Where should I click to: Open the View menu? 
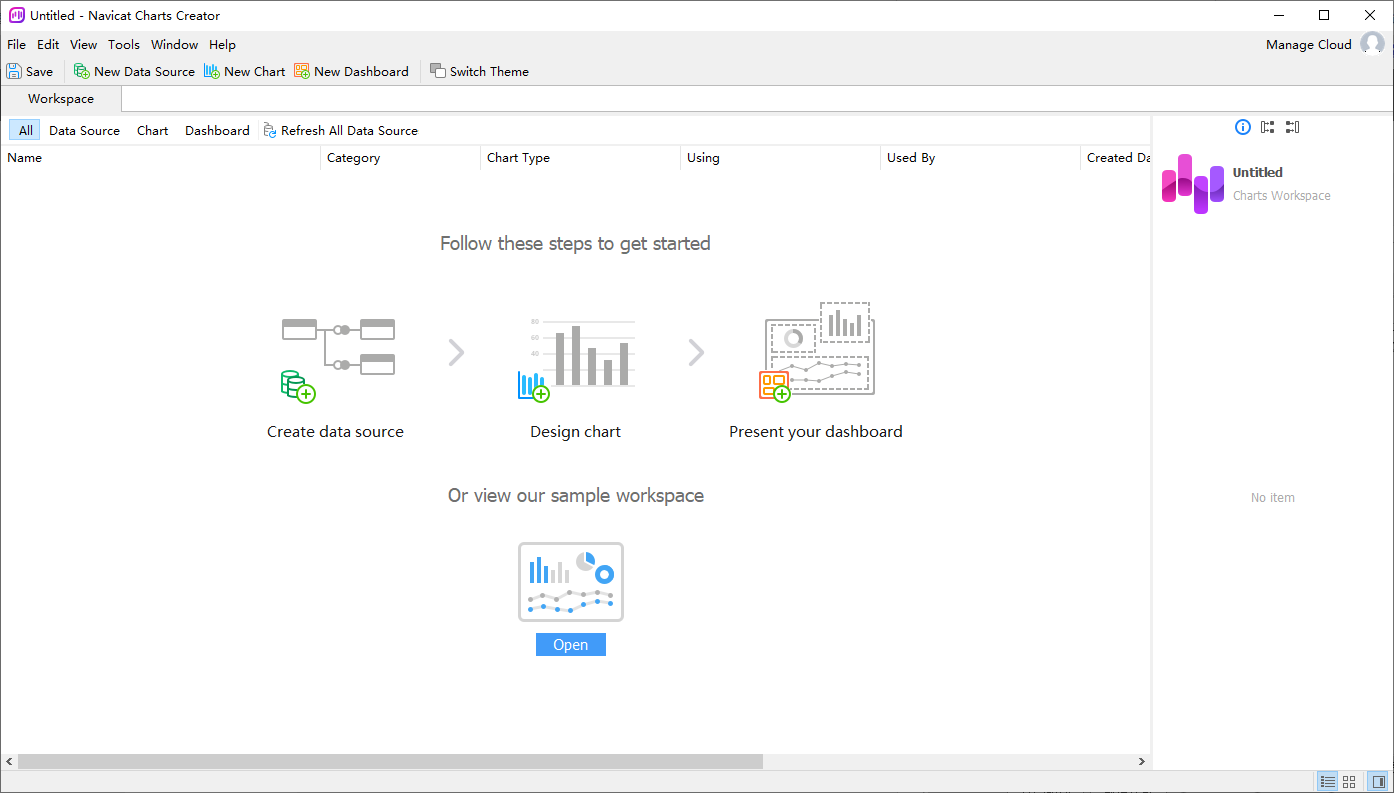point(84,44)
